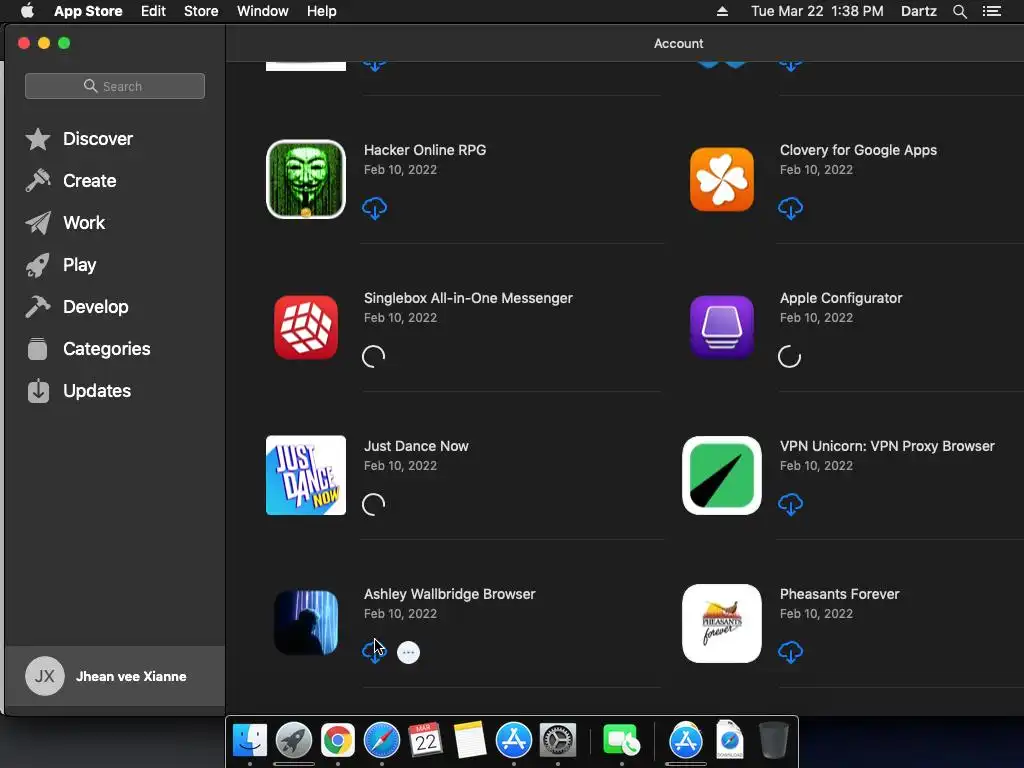Click Just Dance Now loading spinner
1024x768 pixels.
(374, 504)
